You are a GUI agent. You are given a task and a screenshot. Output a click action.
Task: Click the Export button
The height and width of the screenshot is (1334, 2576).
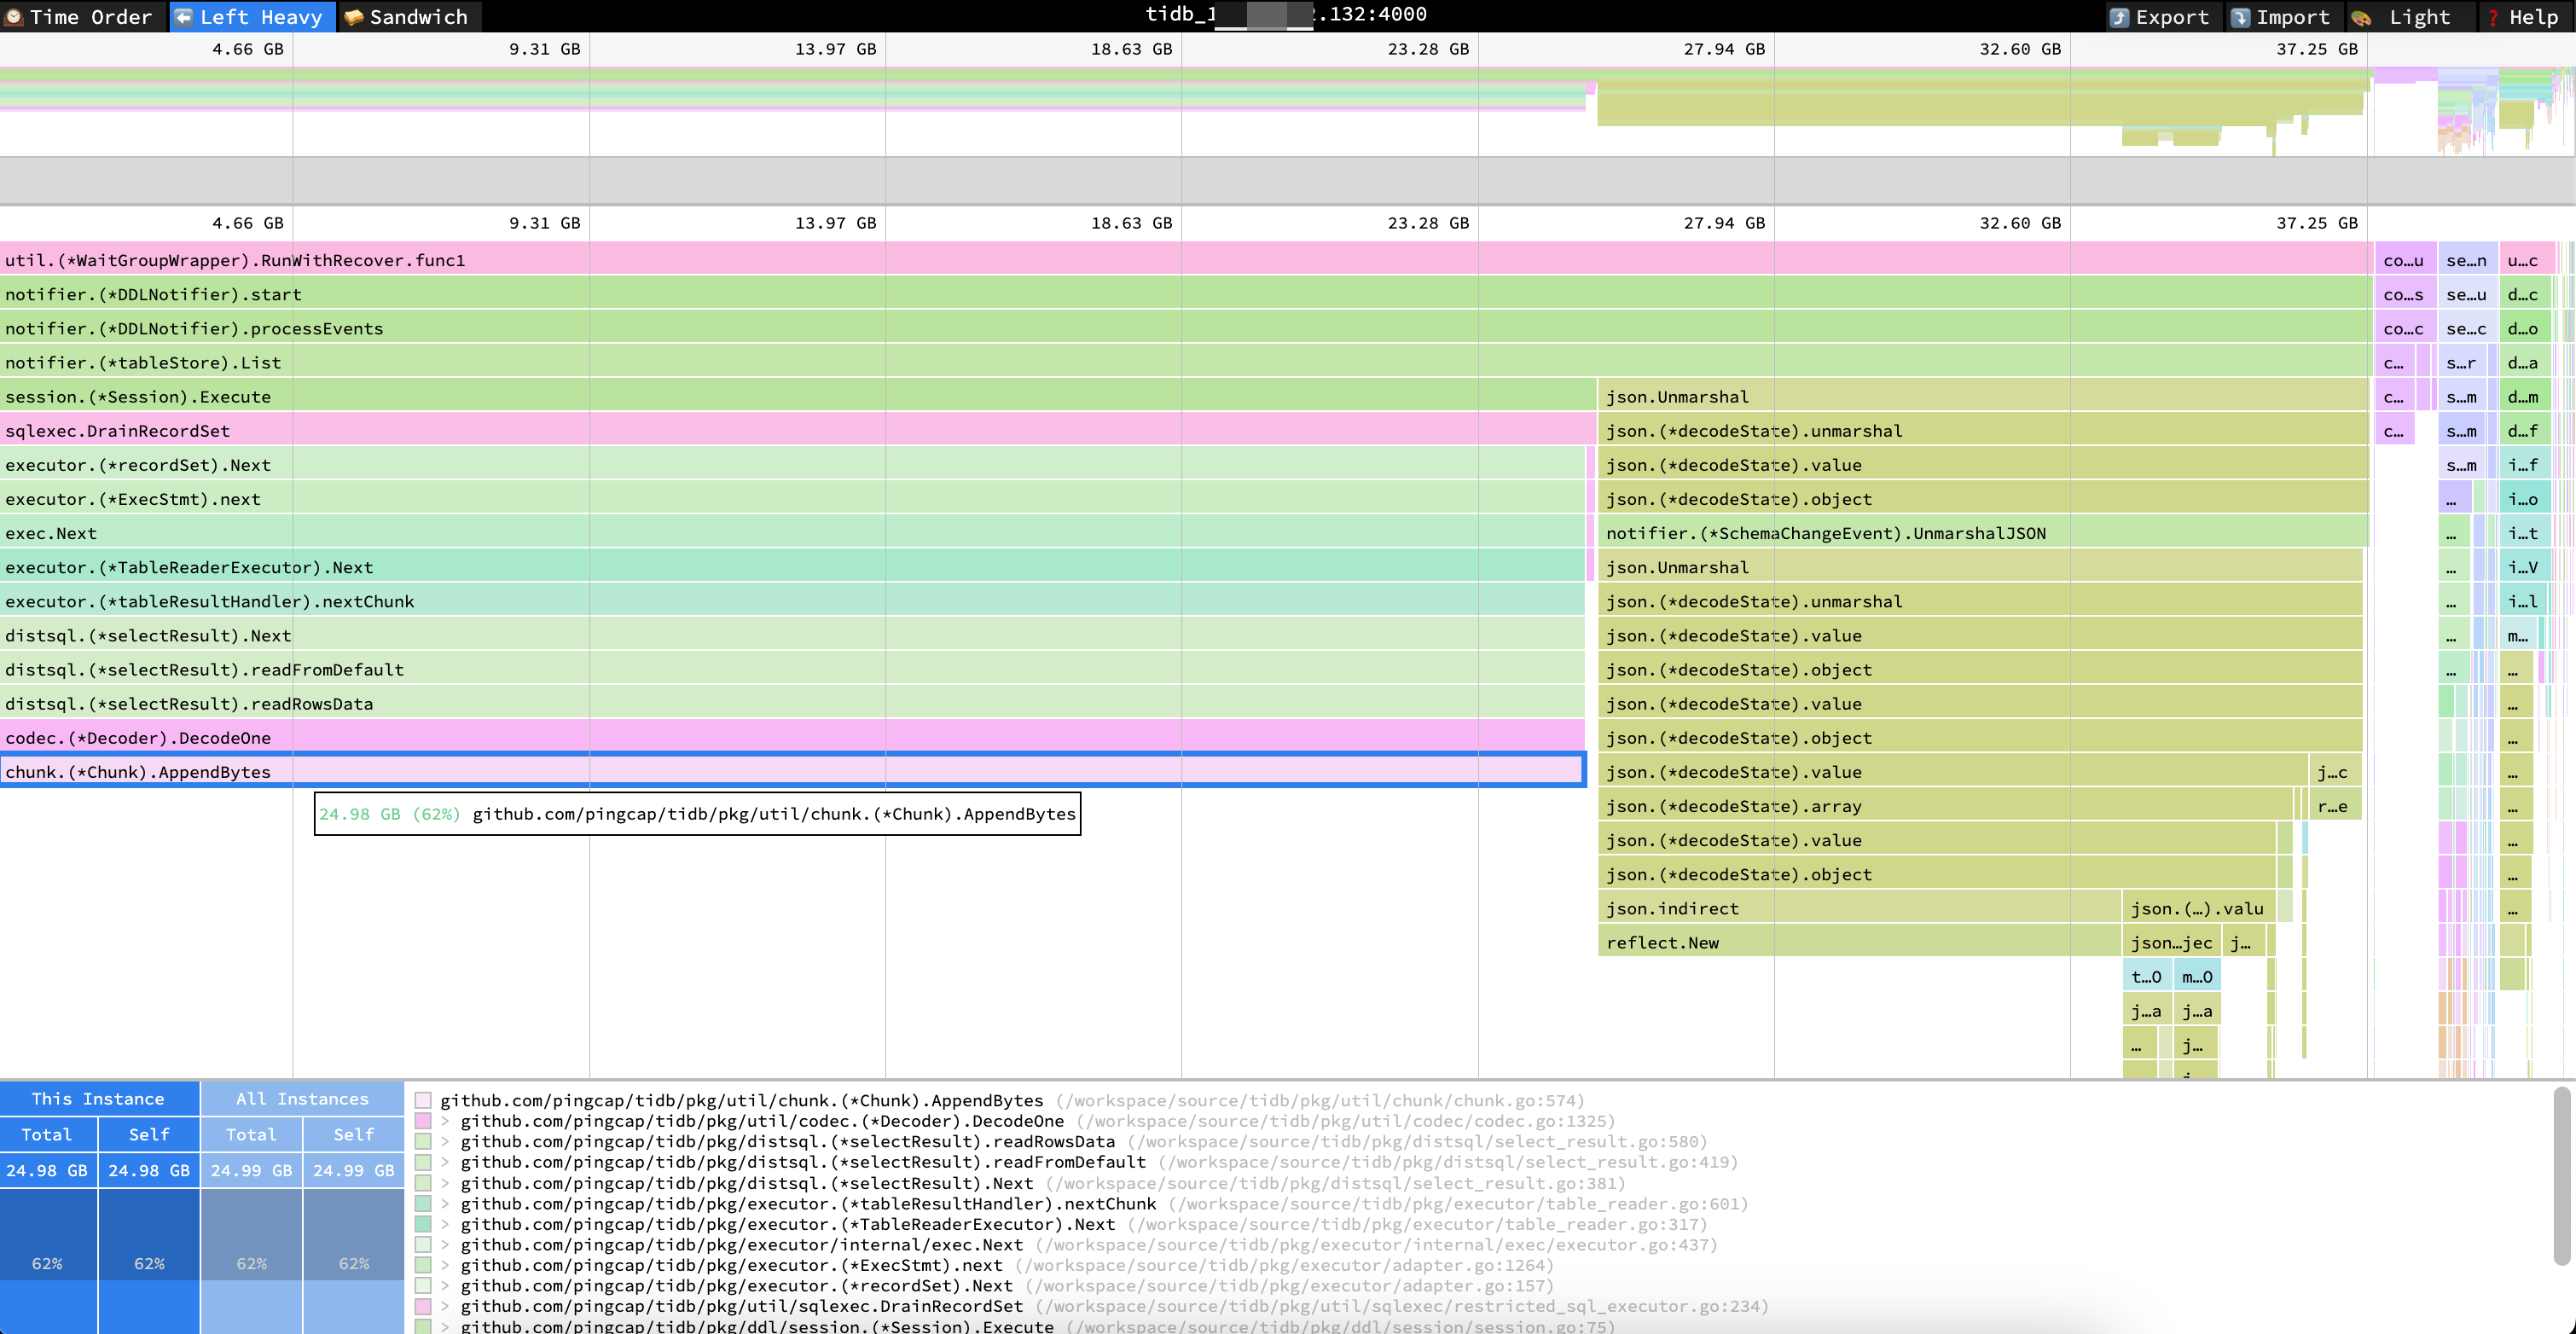[x=2164, y=17]
